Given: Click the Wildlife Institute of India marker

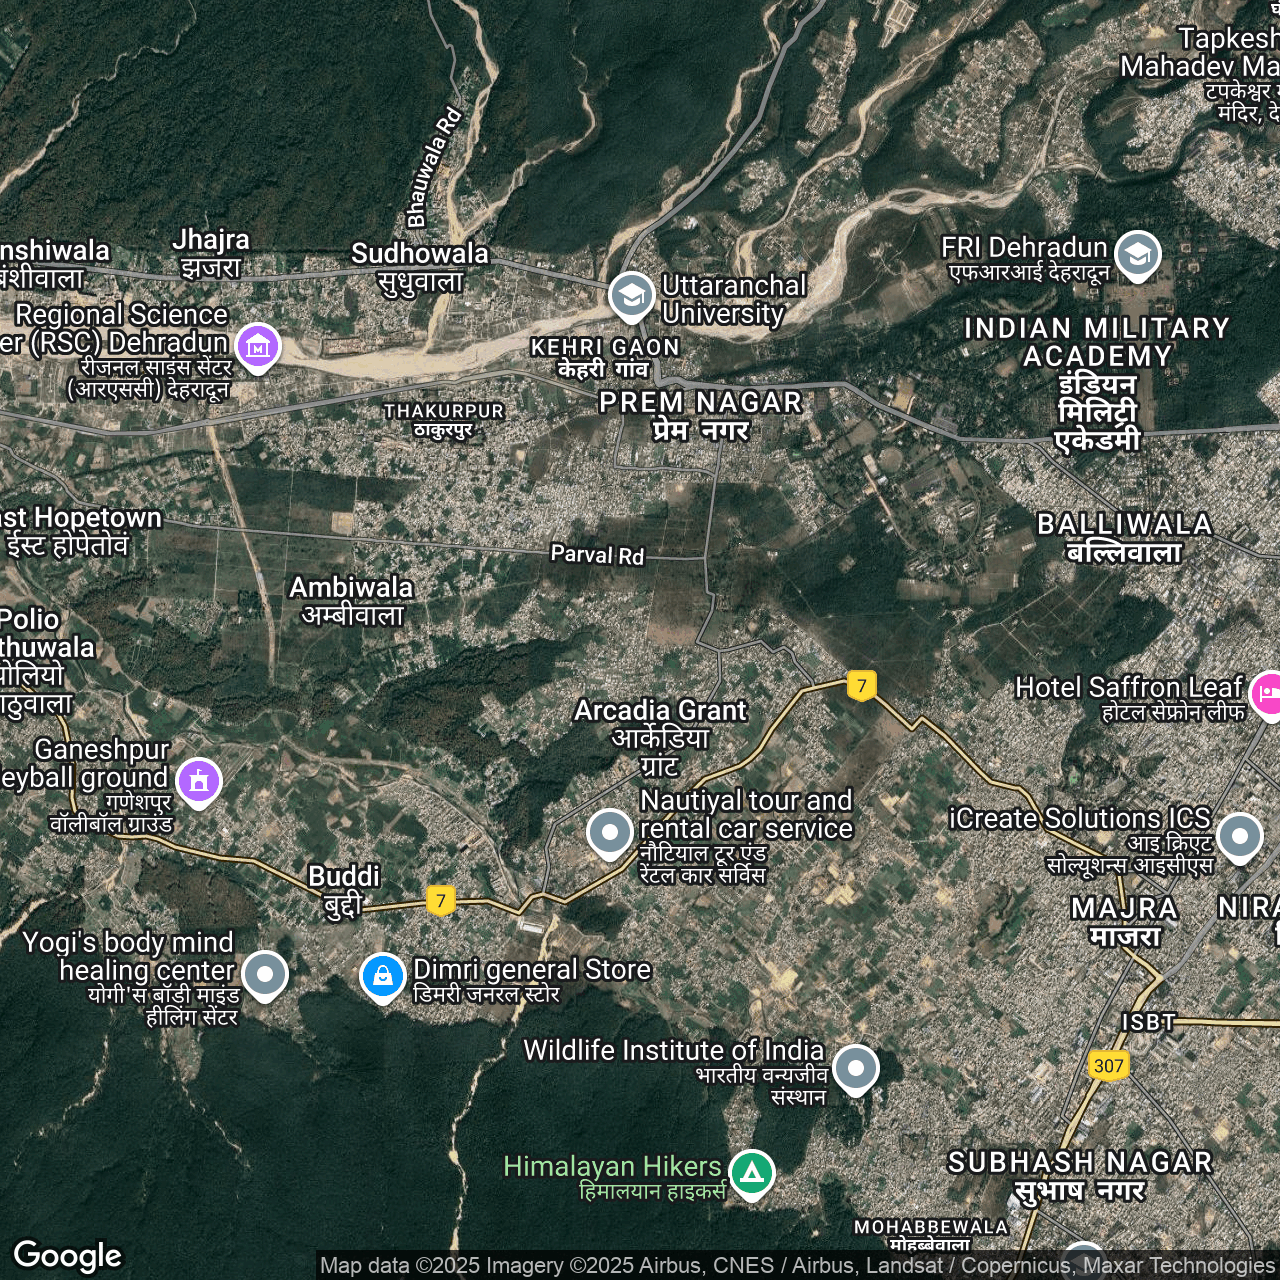Looking at the screenshot, I should pos(855,1068).
